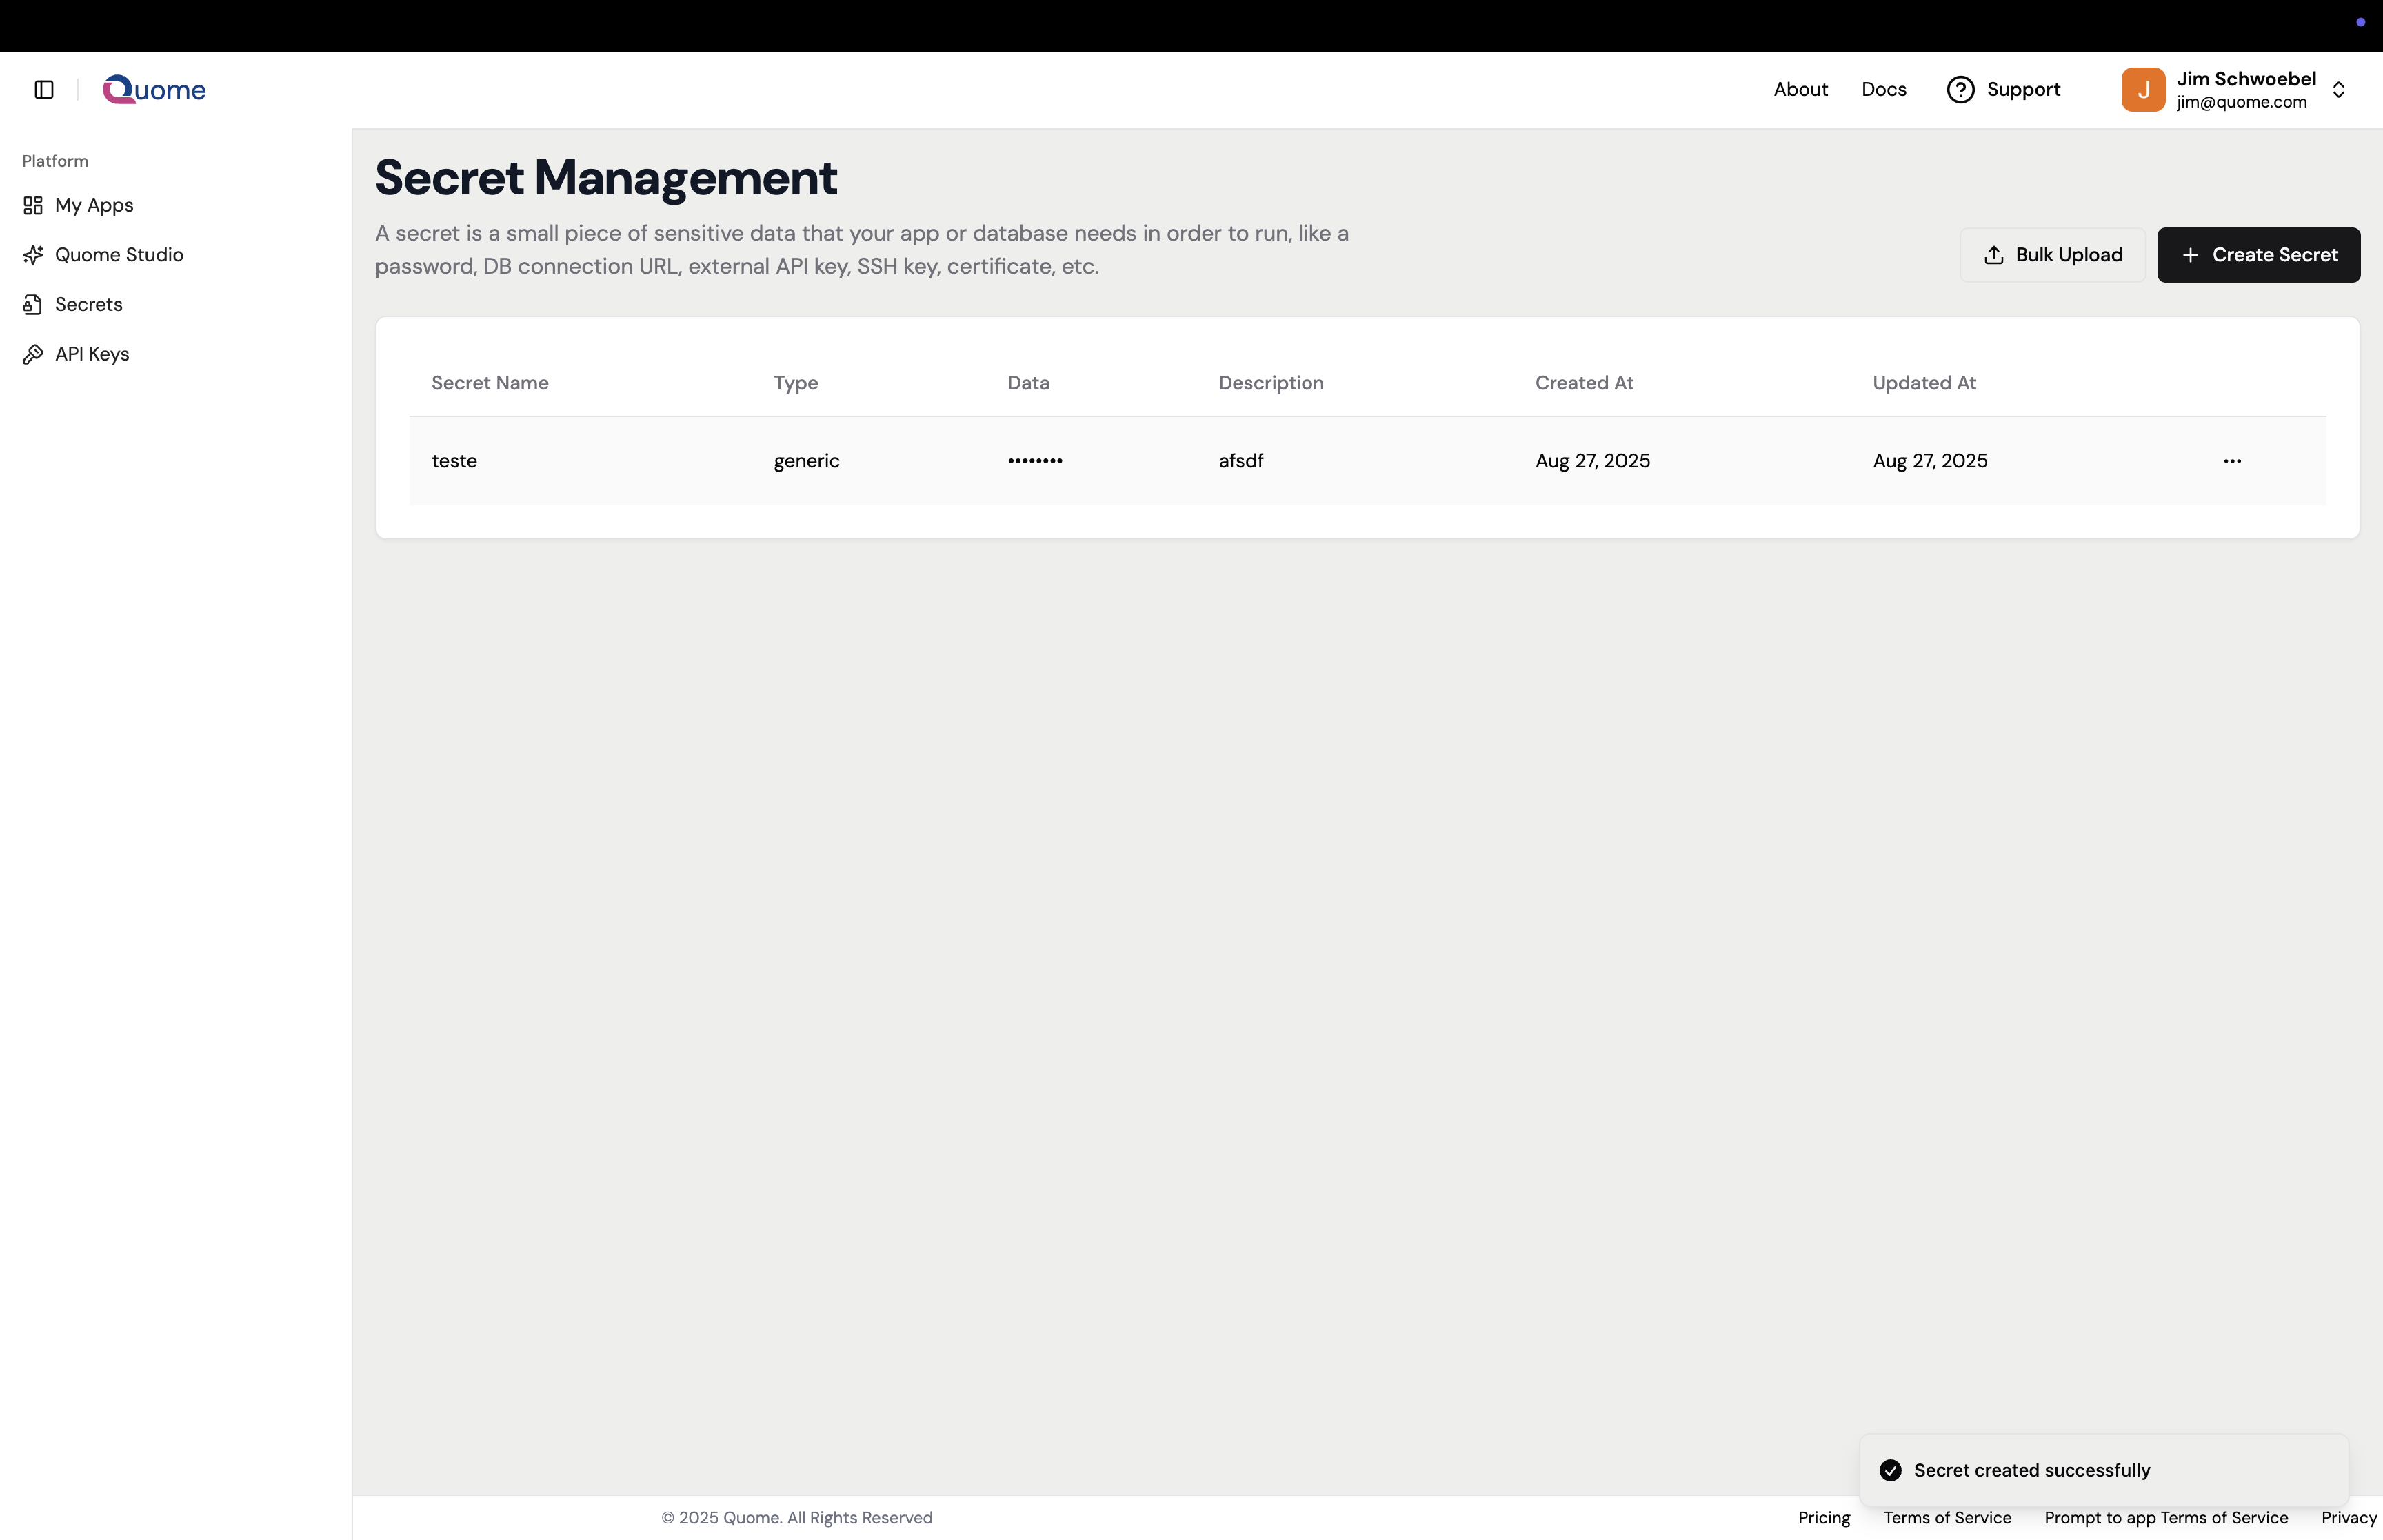
Task: Click the checkmark on the success toast
Action: click(x=1889, y=1470)
